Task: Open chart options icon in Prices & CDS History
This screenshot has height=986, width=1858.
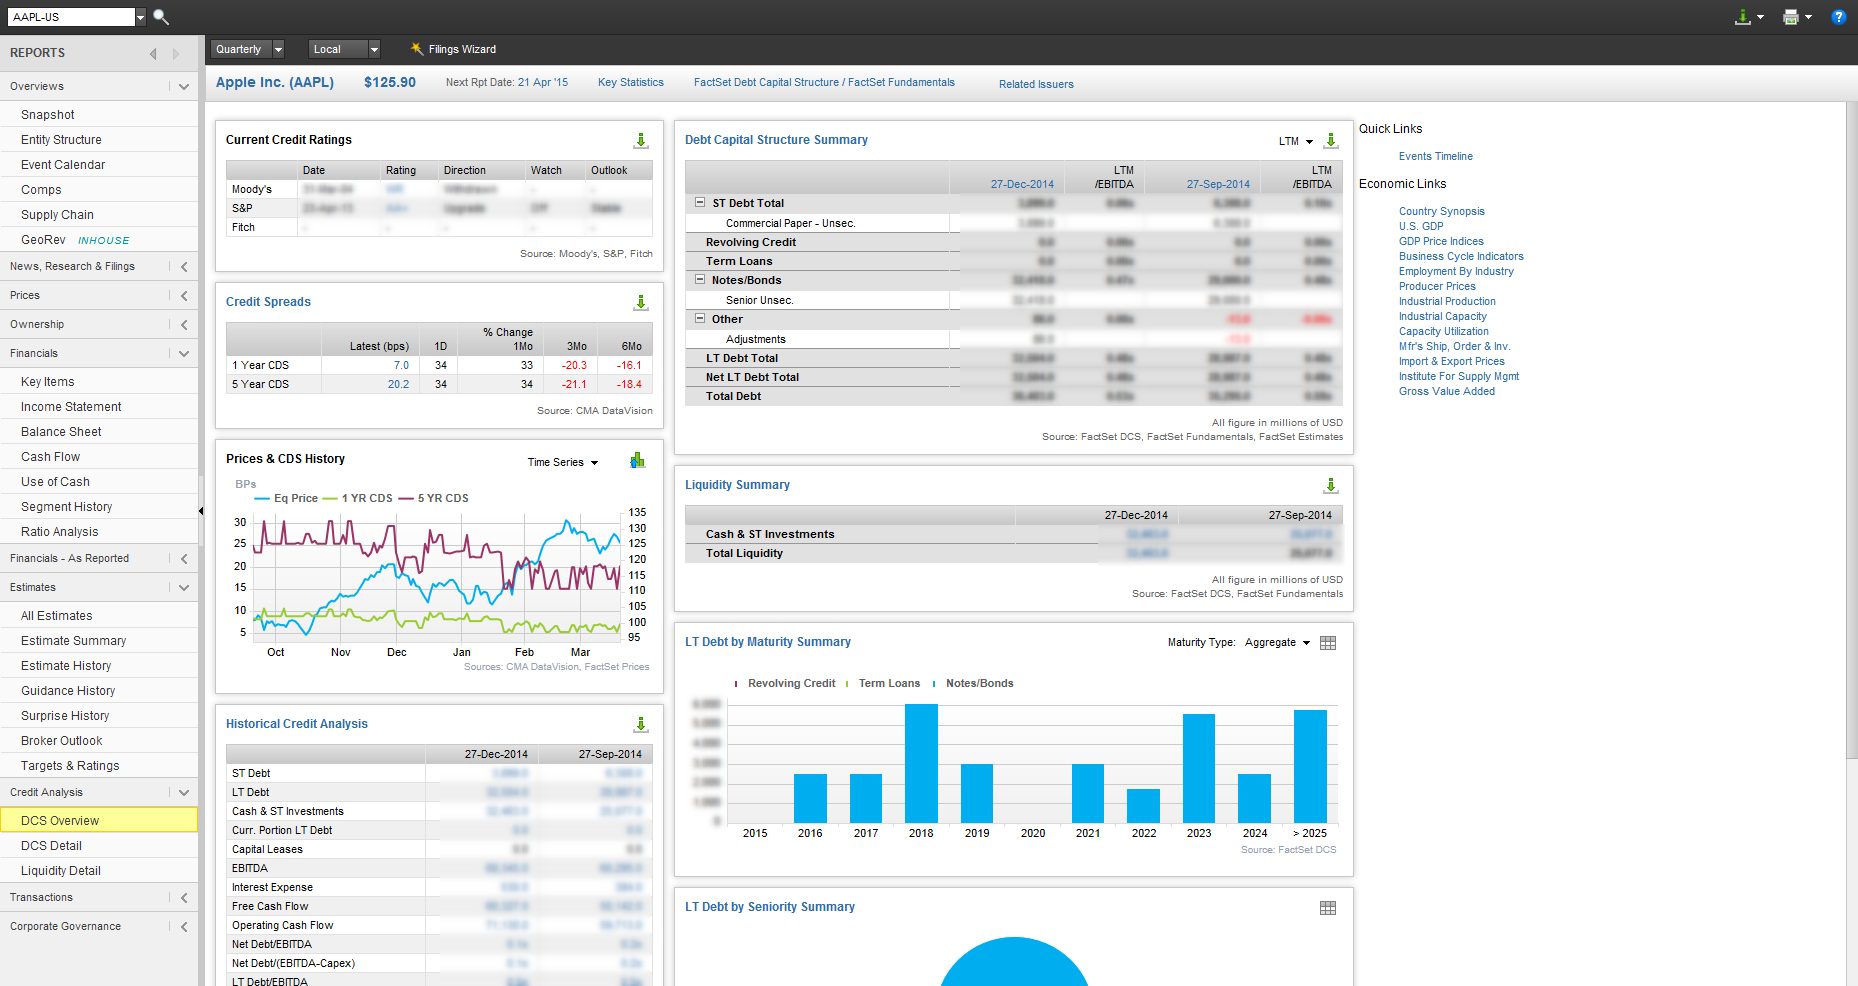Action: (x=637, y=461)
